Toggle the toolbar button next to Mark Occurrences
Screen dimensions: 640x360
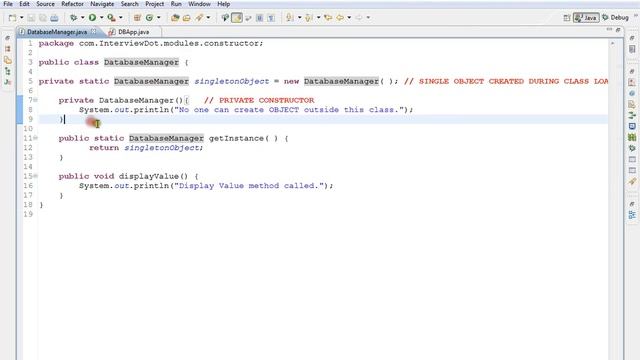(248, 18)
